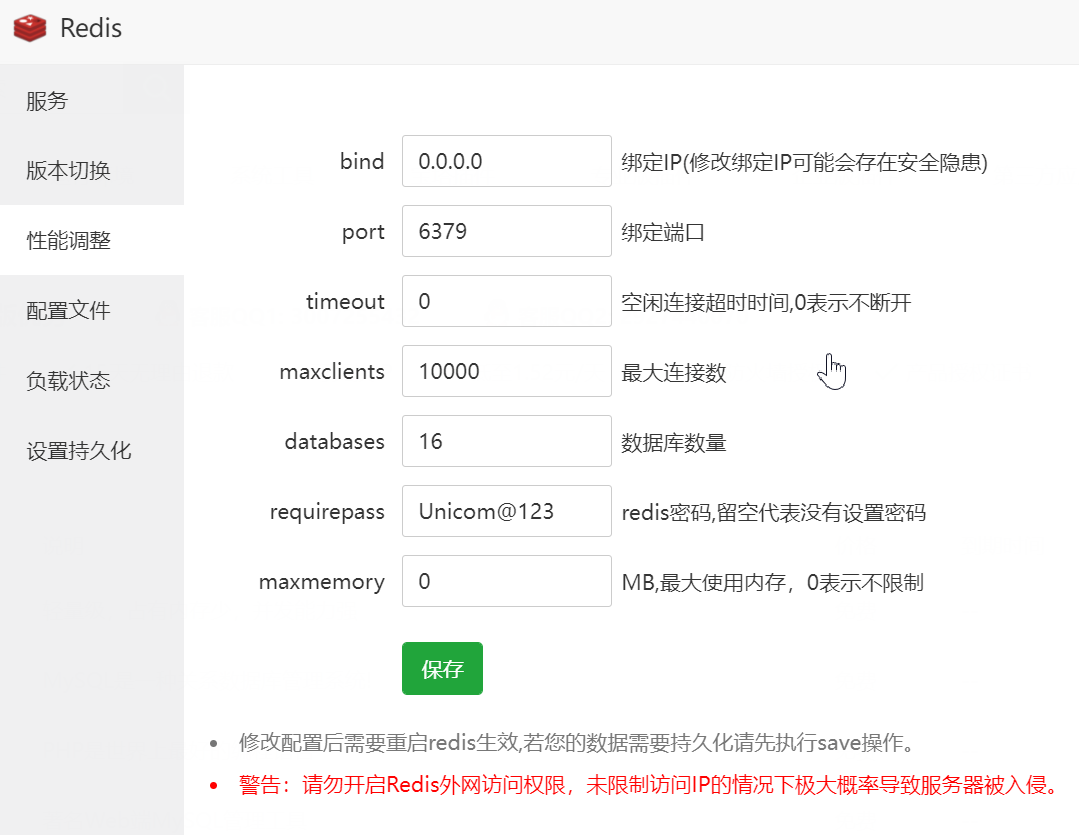Screen dimensions: 1079x835
Task: Save settings with the green 保存 button
Action: 442,668
